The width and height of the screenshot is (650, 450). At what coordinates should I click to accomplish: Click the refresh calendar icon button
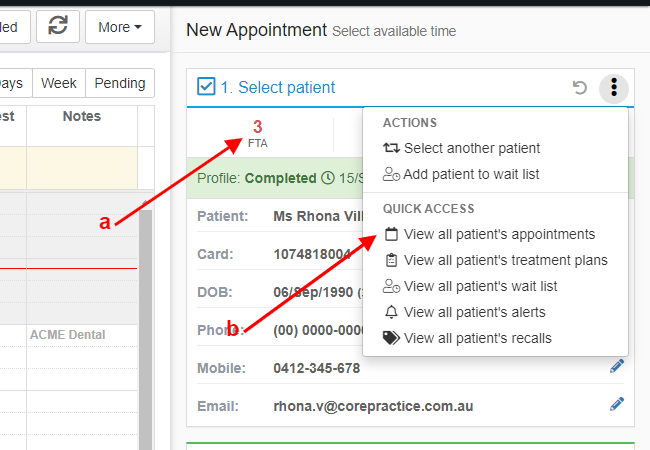point(58,27)
